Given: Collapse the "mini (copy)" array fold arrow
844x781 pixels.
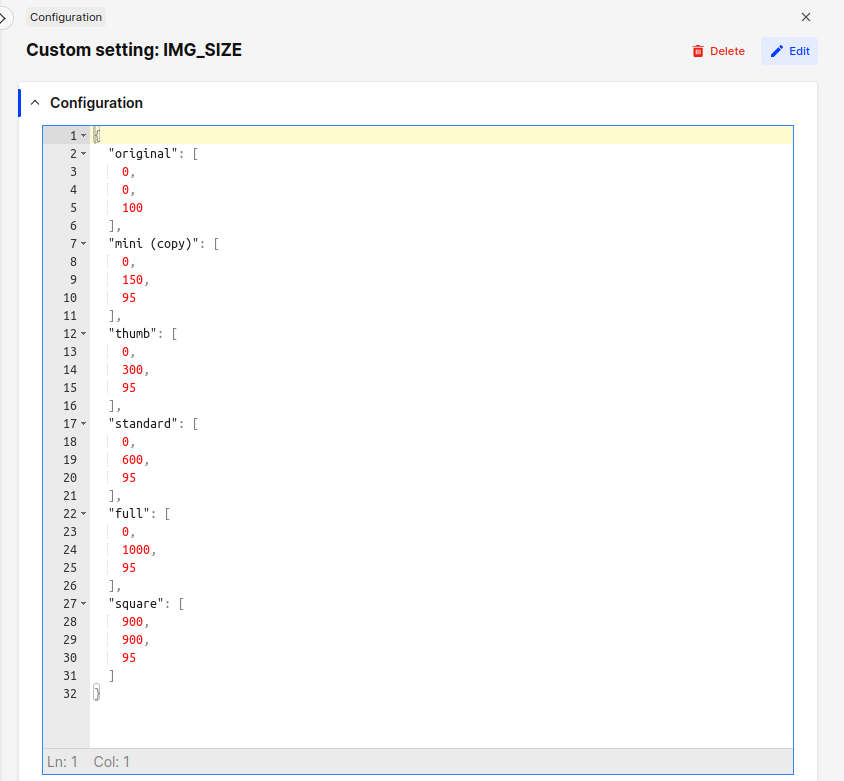Looking at the screenshot, I should tap(83, 244).
